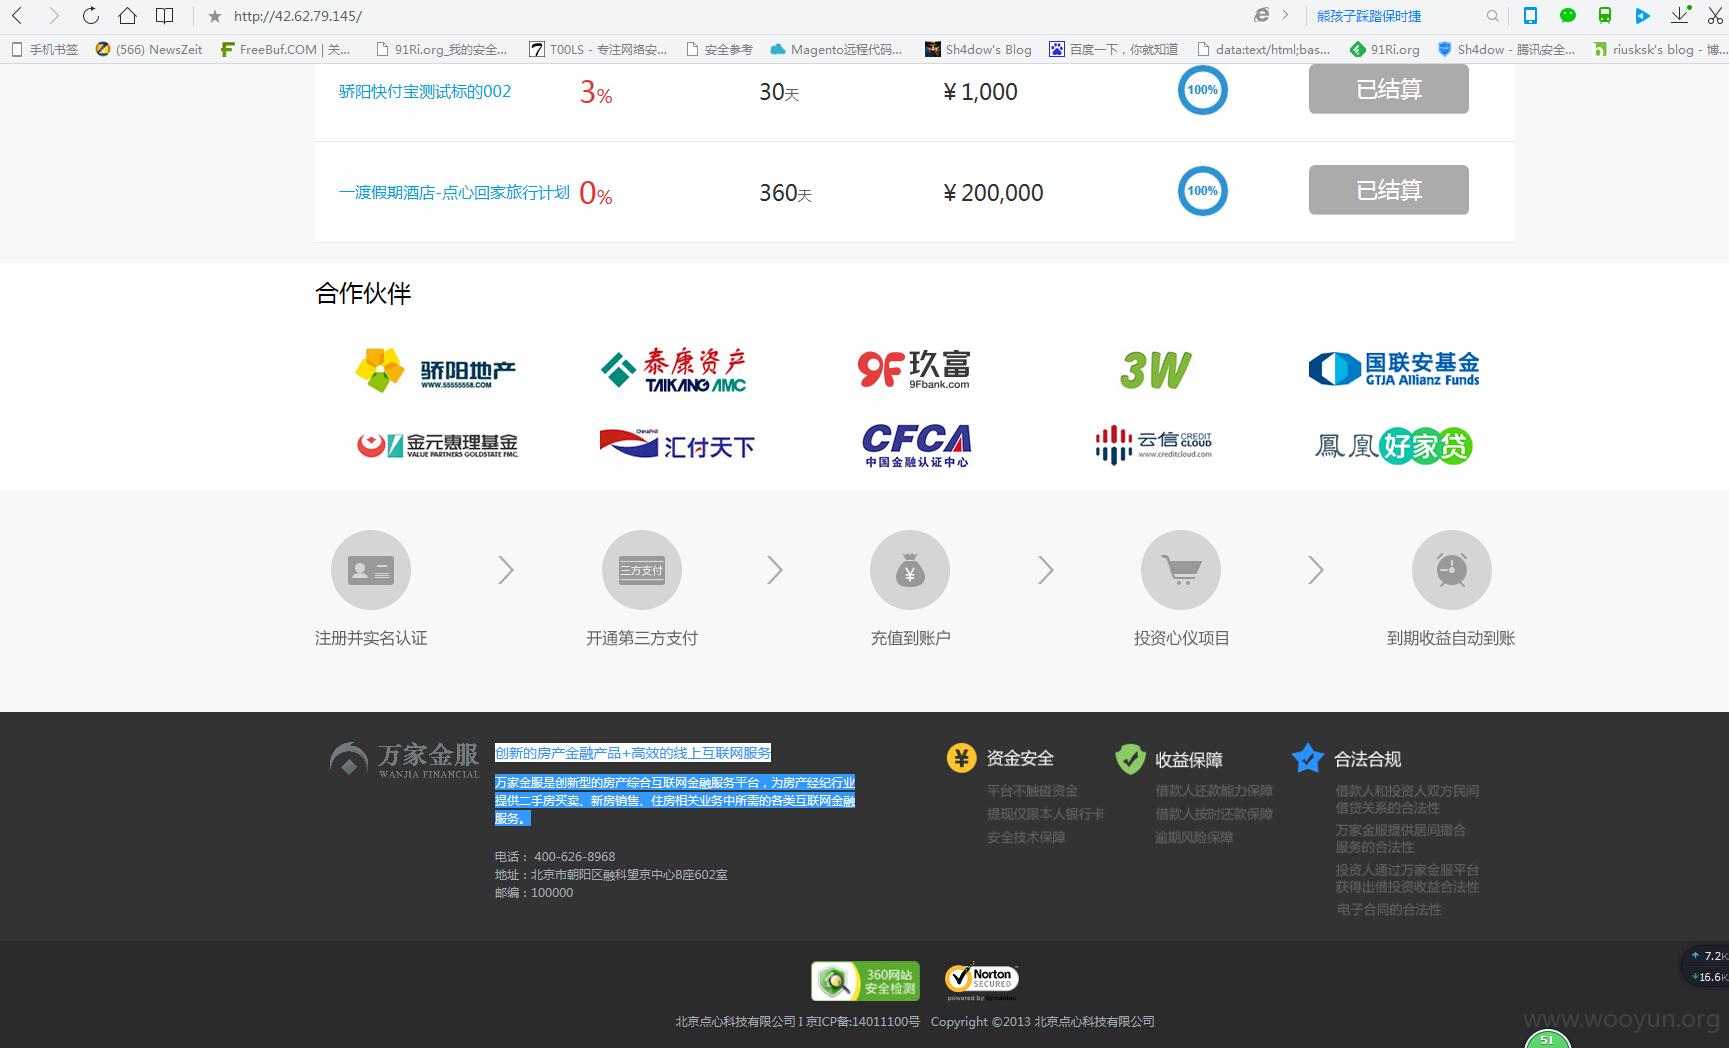Open the scissors screenshot tool
This screenshot has height=1048, width=1729.
point(1716,15)
